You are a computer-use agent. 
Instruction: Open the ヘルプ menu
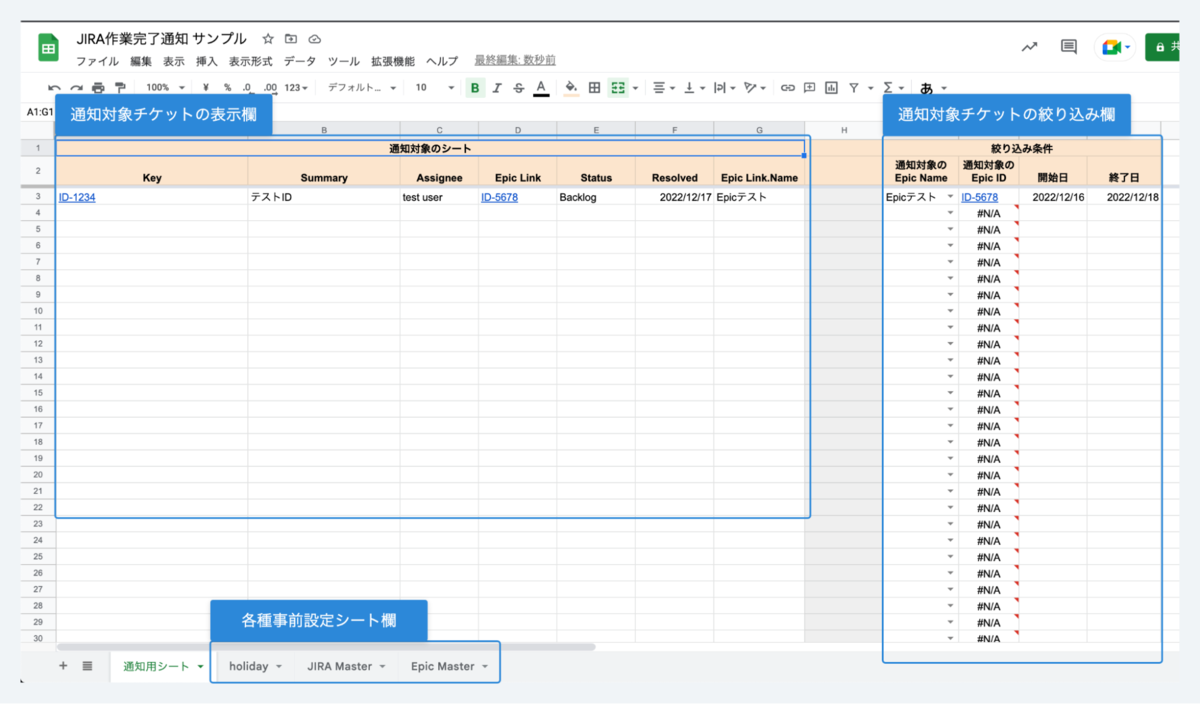pyautogui.click(x=442, y=61)
